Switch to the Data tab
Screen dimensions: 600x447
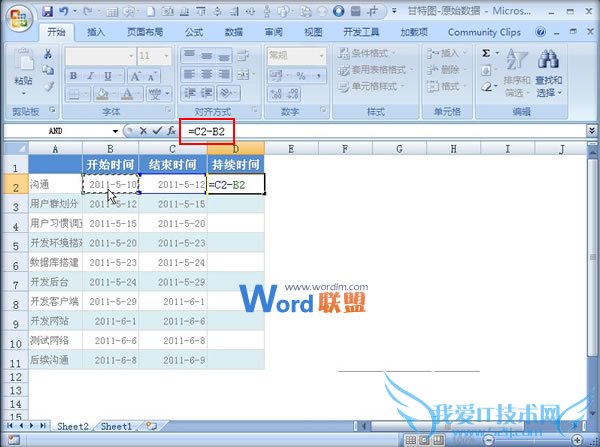coord(234,32)
